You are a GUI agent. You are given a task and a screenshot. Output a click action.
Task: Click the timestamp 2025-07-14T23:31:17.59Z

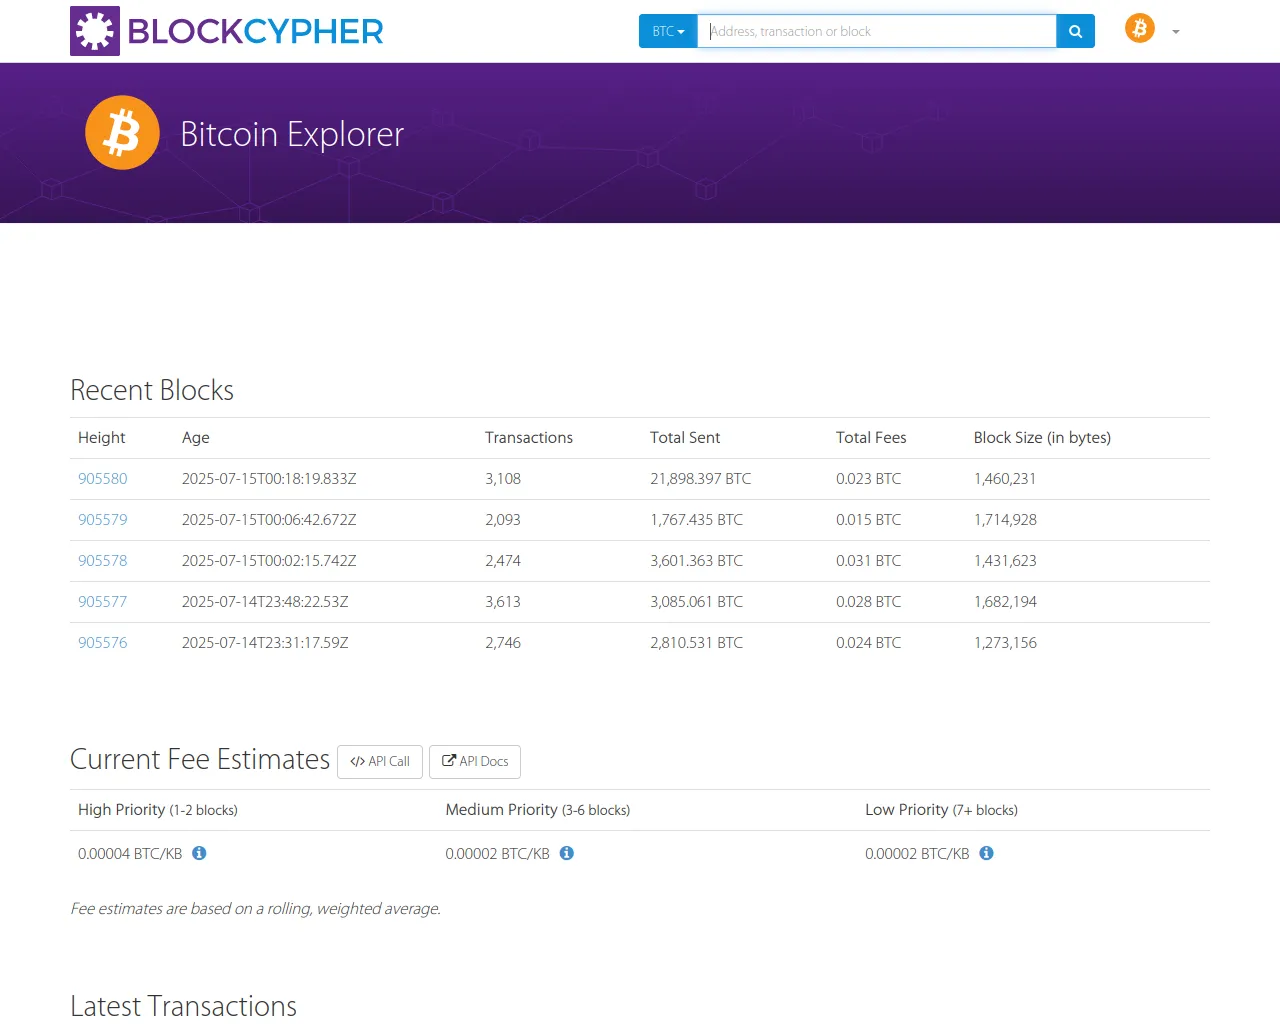(265, 643)
